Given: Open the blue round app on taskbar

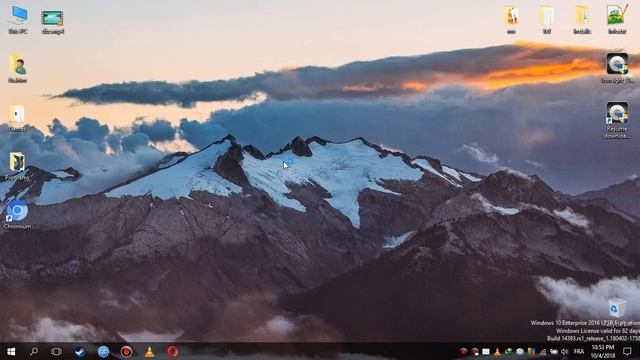Looking at the screenshot, I should tap(103, 351).
